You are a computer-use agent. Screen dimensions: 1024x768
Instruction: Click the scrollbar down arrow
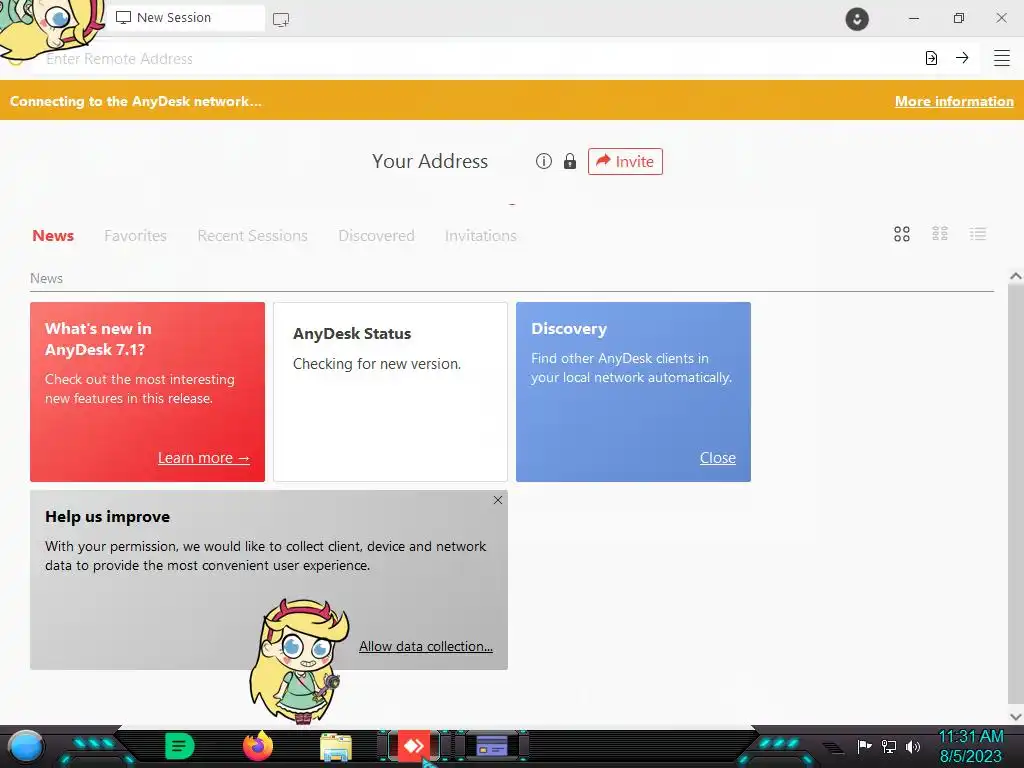click(1016, 716)
